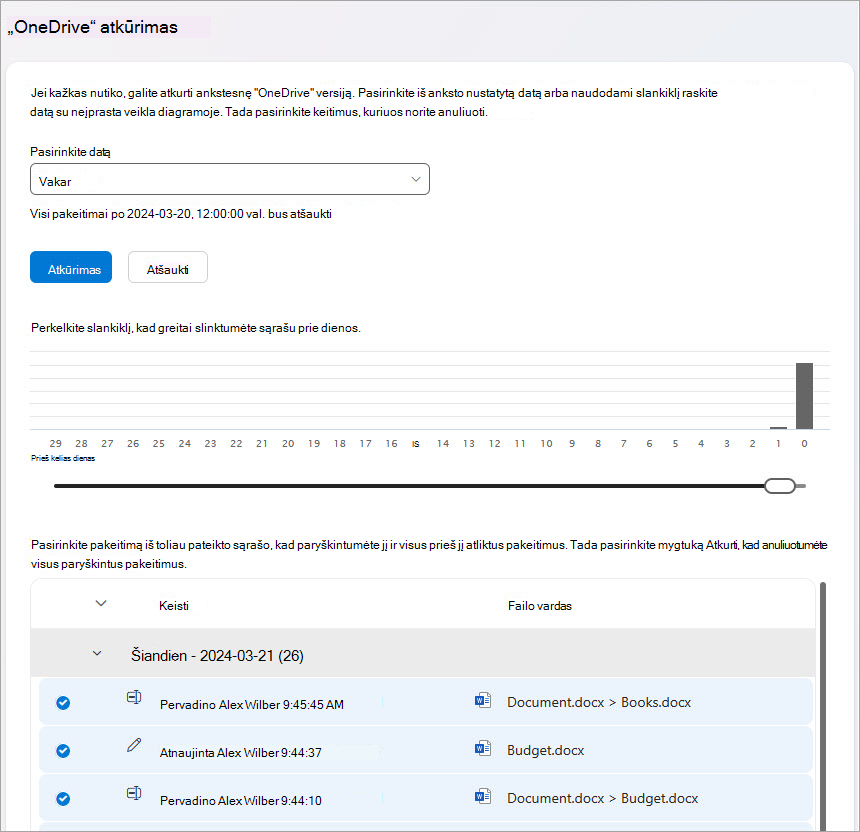Open the Pasirinkite datą dropdown showing Vakar

pyautogui.click(x=230, y=179)
